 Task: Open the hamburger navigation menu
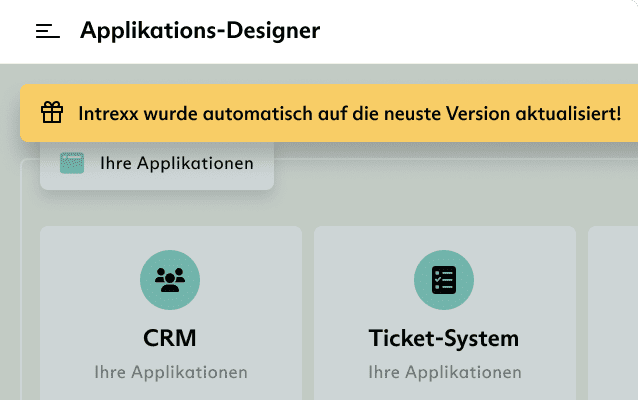[x=48, y=31]
